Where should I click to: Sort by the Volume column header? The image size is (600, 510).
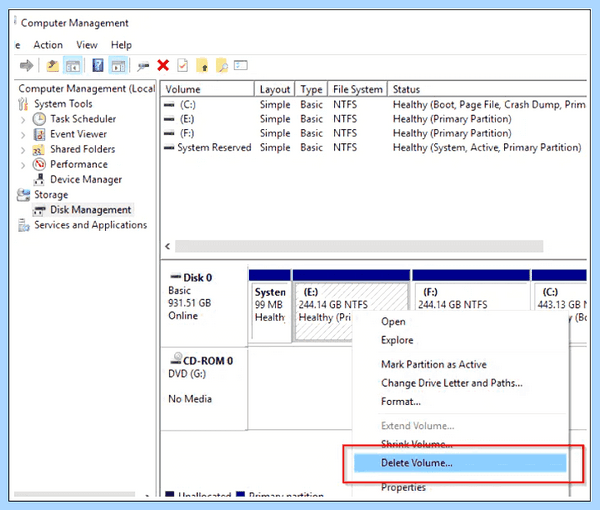[207, 89]
